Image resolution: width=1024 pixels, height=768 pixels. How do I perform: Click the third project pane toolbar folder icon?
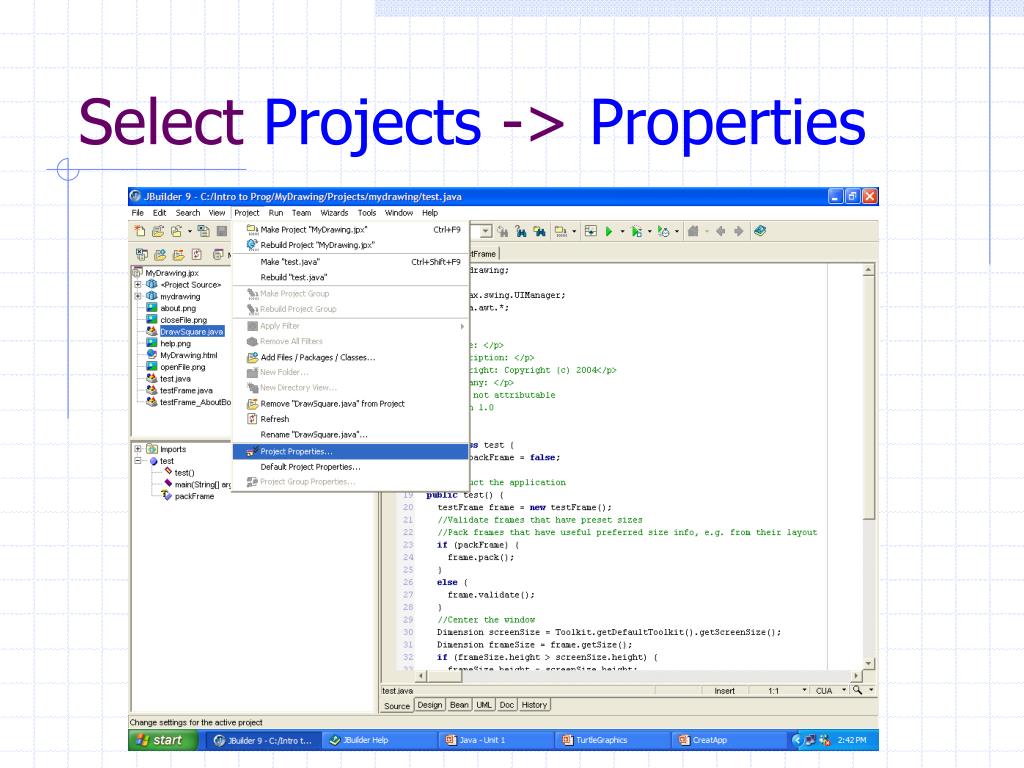178,255
